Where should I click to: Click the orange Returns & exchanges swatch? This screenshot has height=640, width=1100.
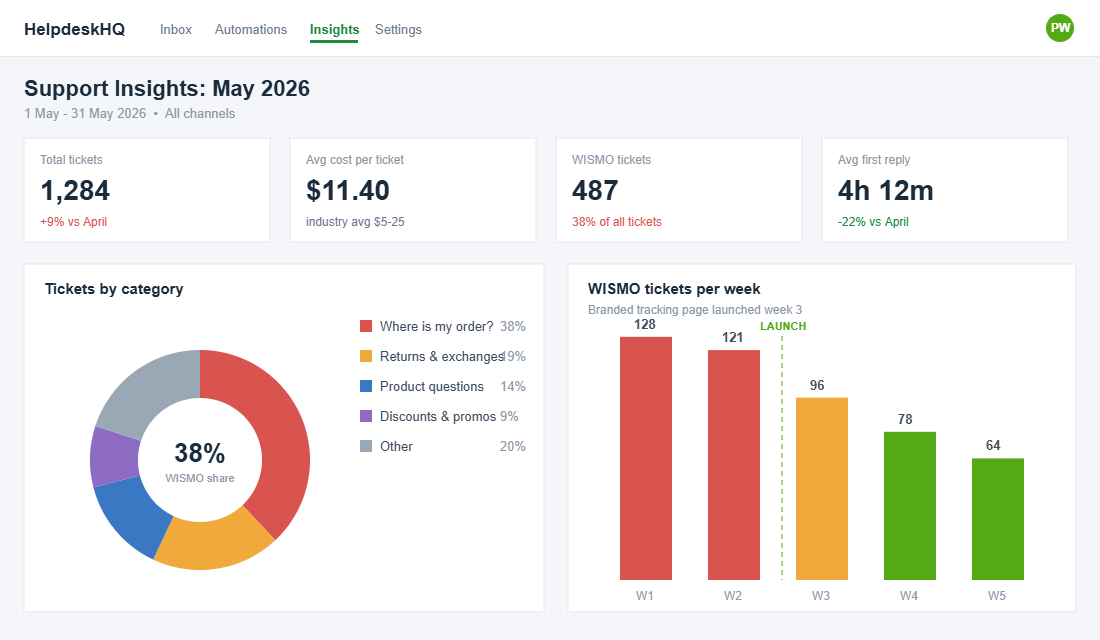(x=365, y=356)
